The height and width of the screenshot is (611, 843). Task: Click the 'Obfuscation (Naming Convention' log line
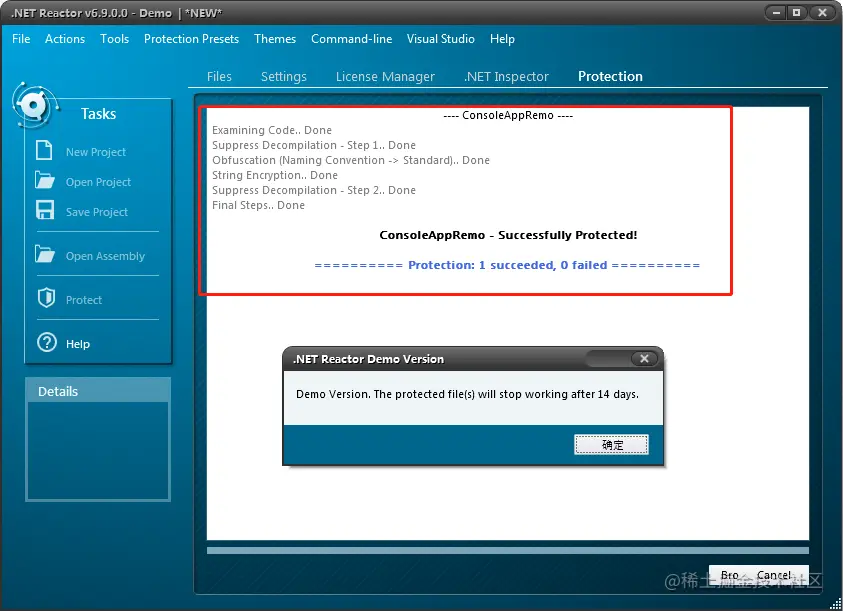pyautogui.click(x=351, y=160)
